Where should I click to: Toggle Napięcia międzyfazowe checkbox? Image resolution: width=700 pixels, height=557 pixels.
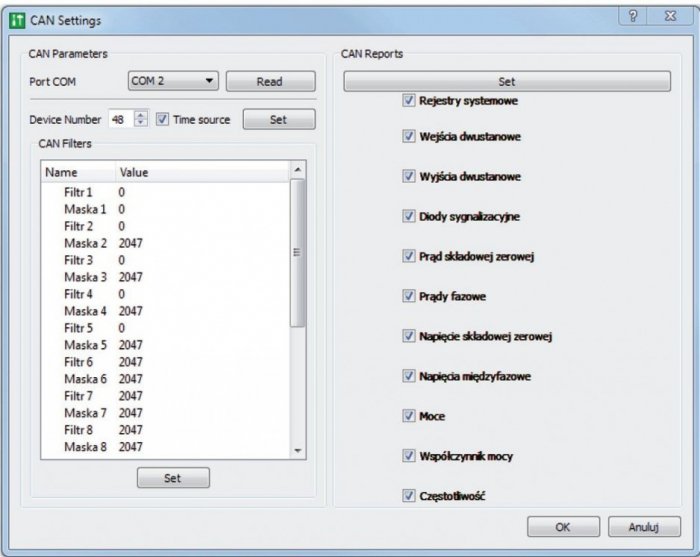(x=408, y=376)
